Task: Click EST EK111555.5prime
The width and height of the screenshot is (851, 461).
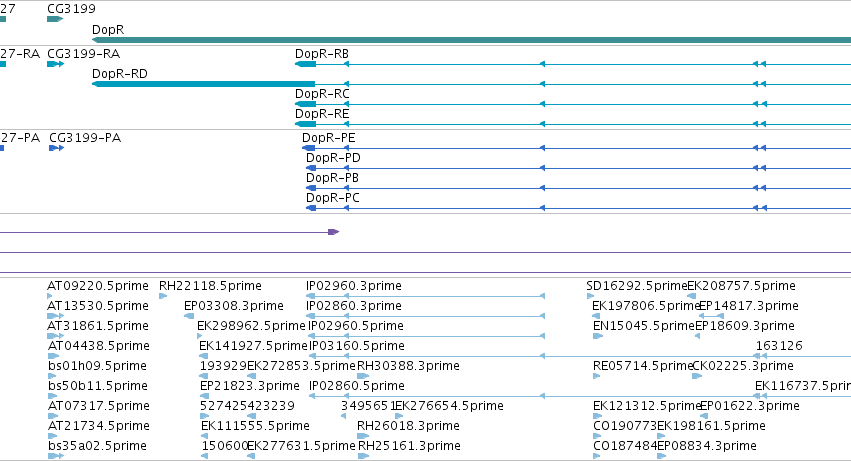Action: (x=255, y=426)
